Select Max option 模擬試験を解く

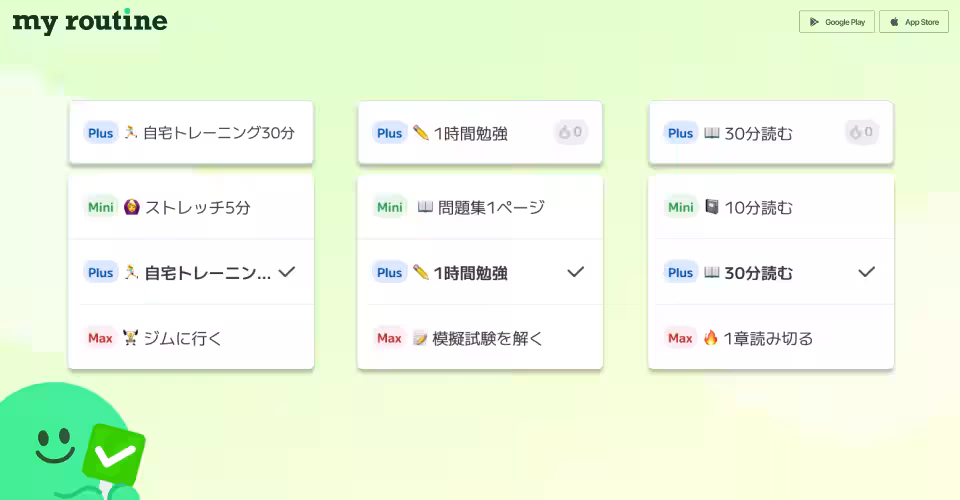coord(480,337)
